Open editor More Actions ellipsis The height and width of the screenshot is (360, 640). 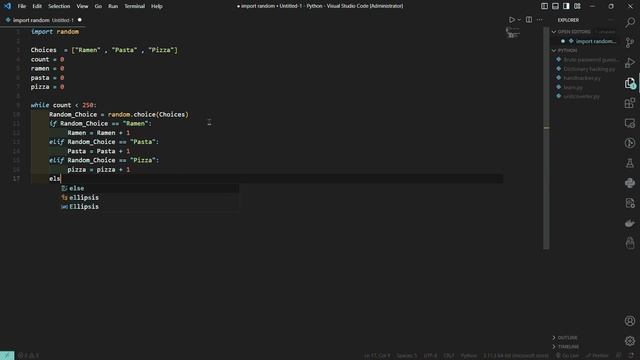click(540, 20)
